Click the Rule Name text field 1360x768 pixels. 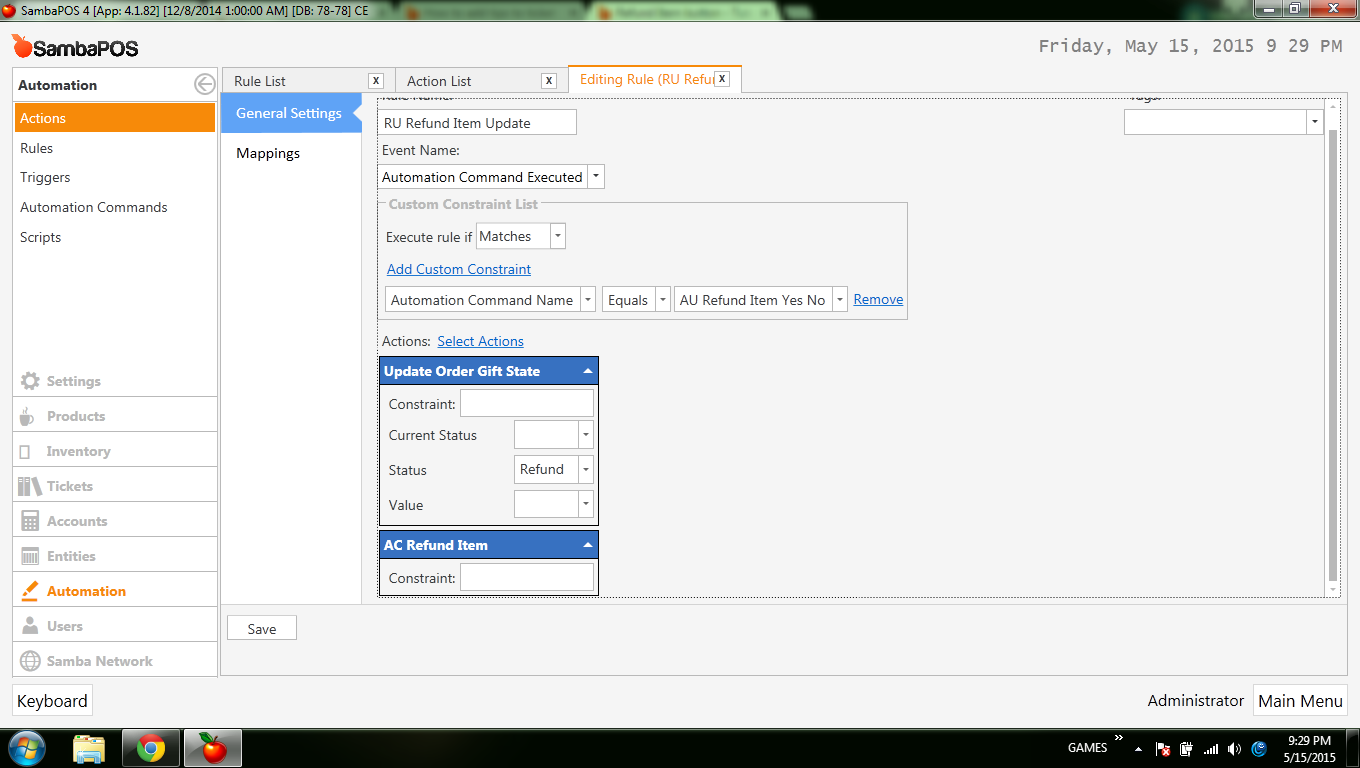[x=479, y=123]
